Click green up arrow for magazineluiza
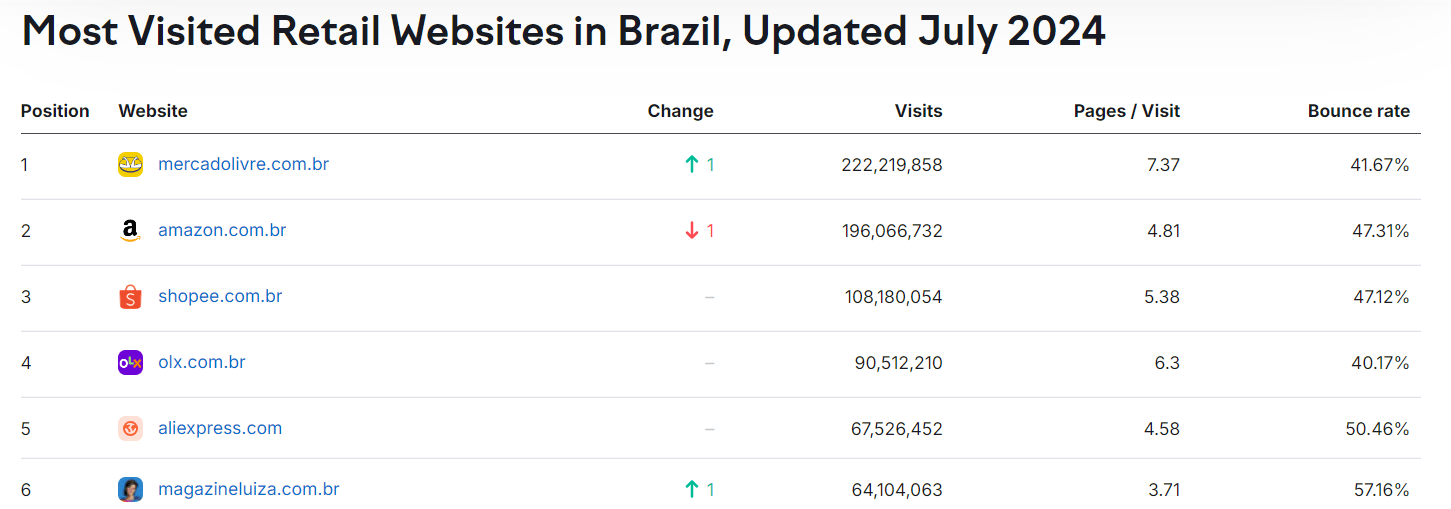1451x509 pixels. point(691,490)
